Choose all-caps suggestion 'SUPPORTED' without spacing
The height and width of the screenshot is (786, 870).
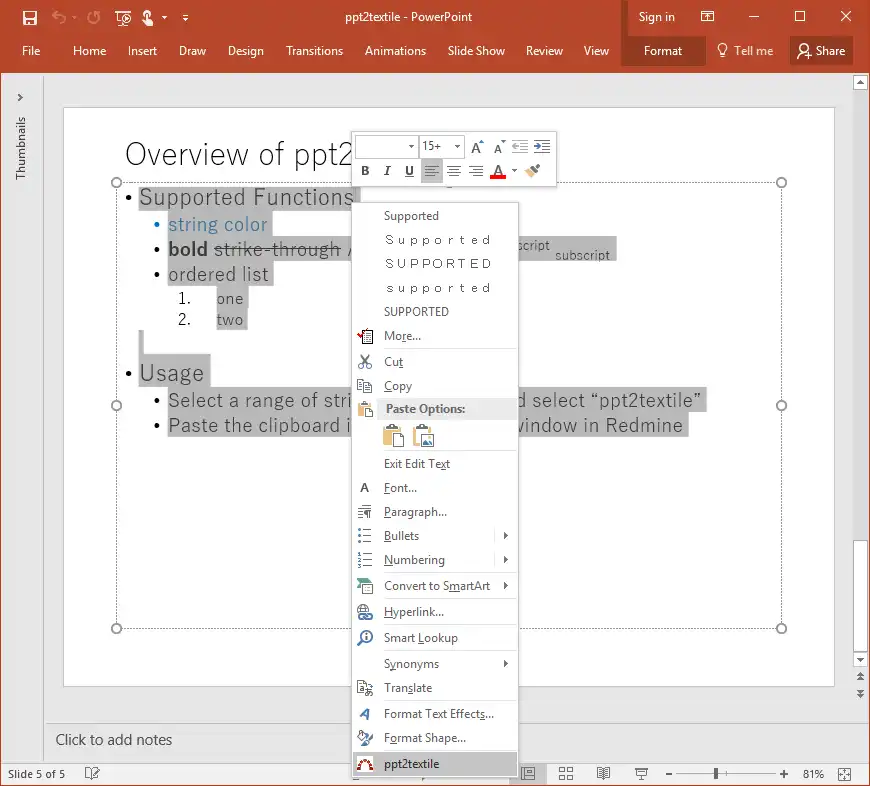click(x=416, y=312)
